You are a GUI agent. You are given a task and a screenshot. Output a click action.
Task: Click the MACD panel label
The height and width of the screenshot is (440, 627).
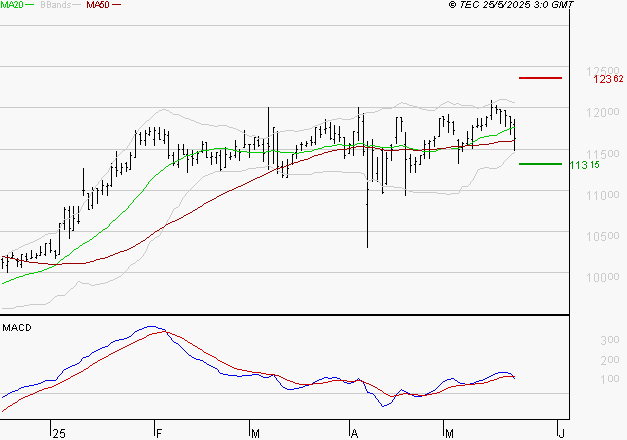pyautogui.click(x=17, y=328)
